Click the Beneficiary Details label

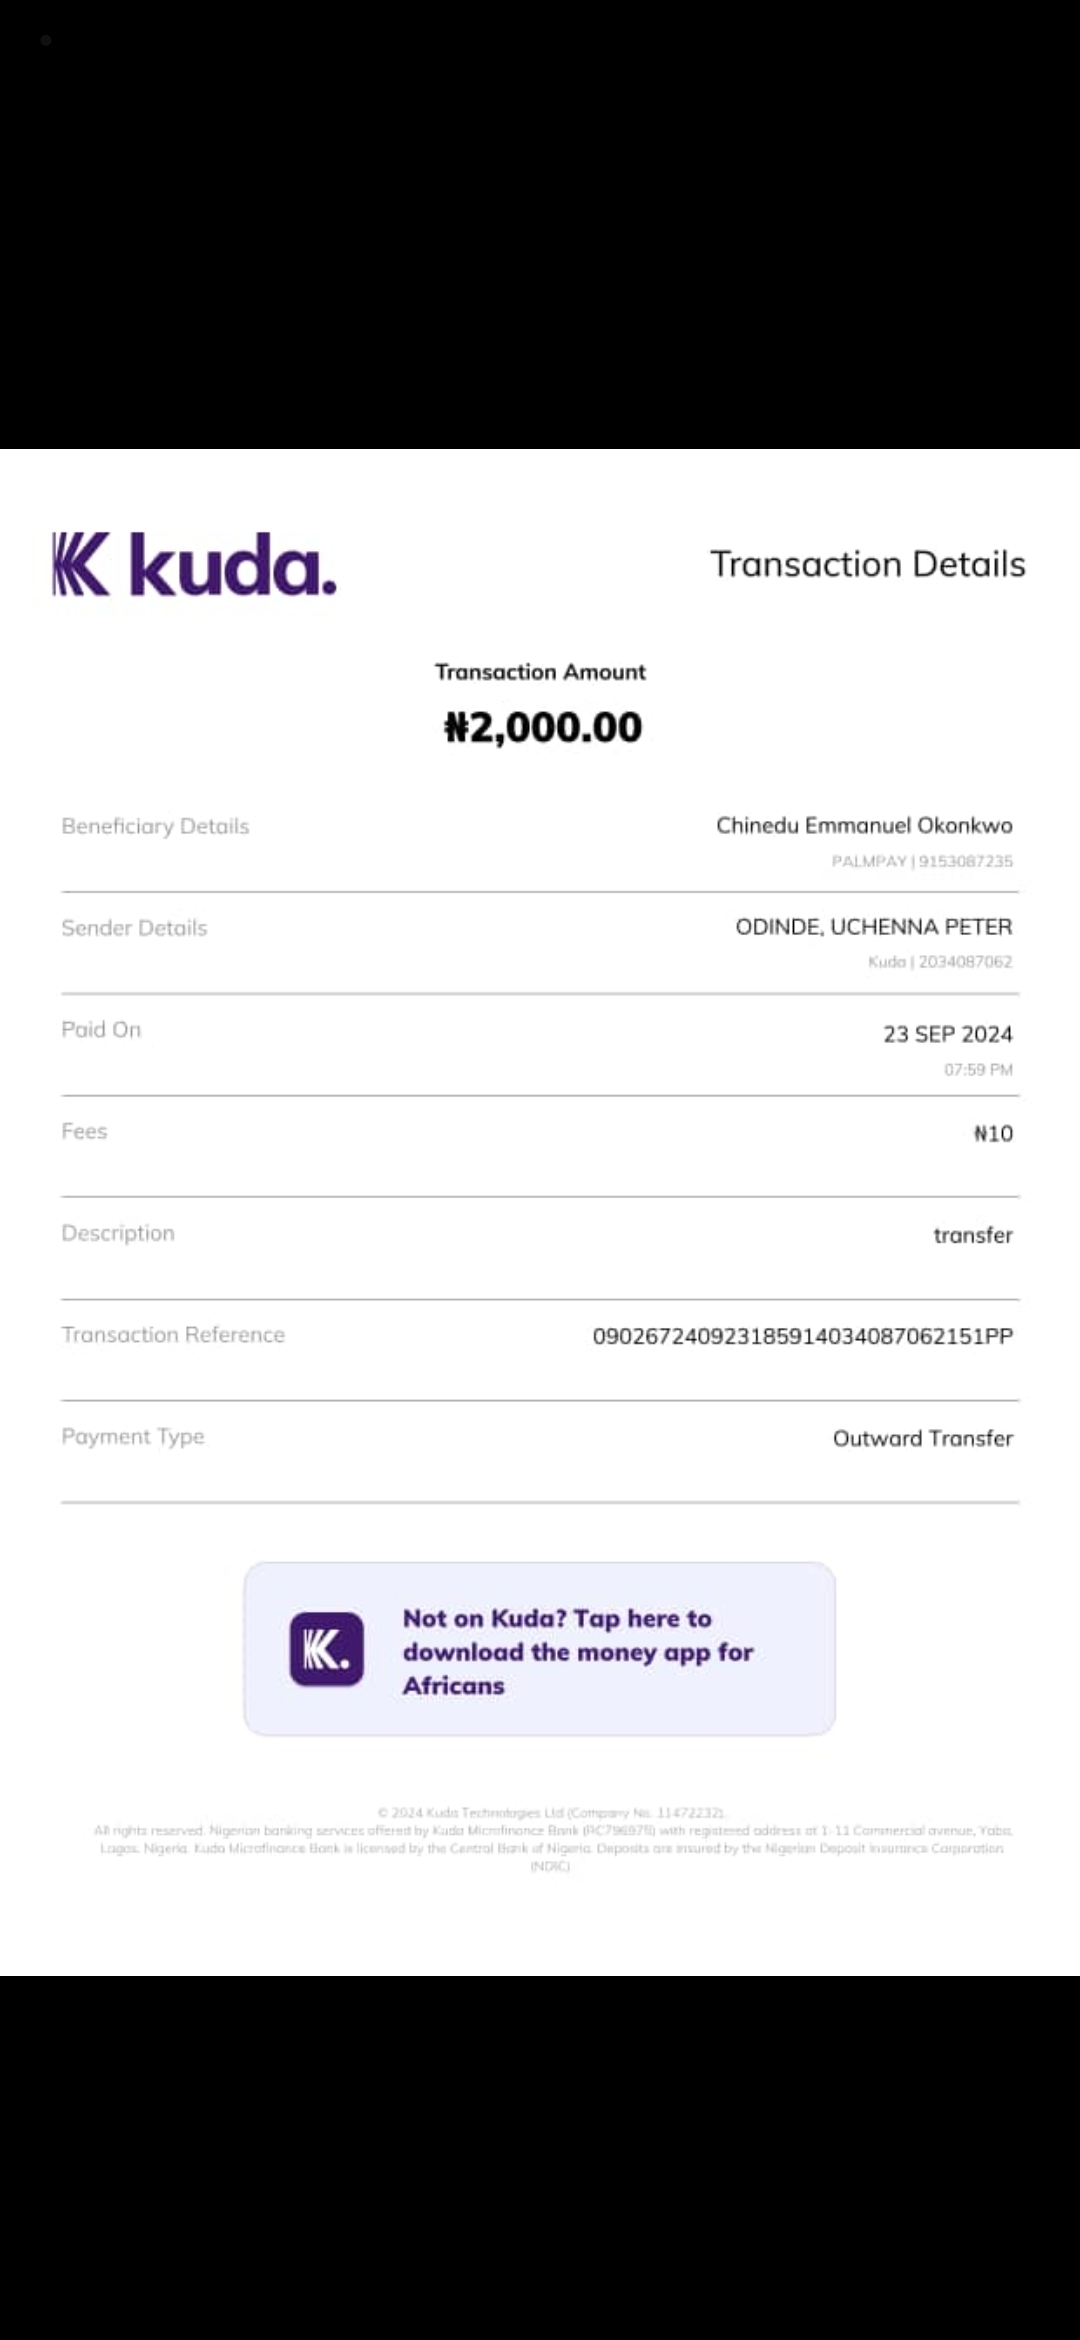click(x=155, y=826)
